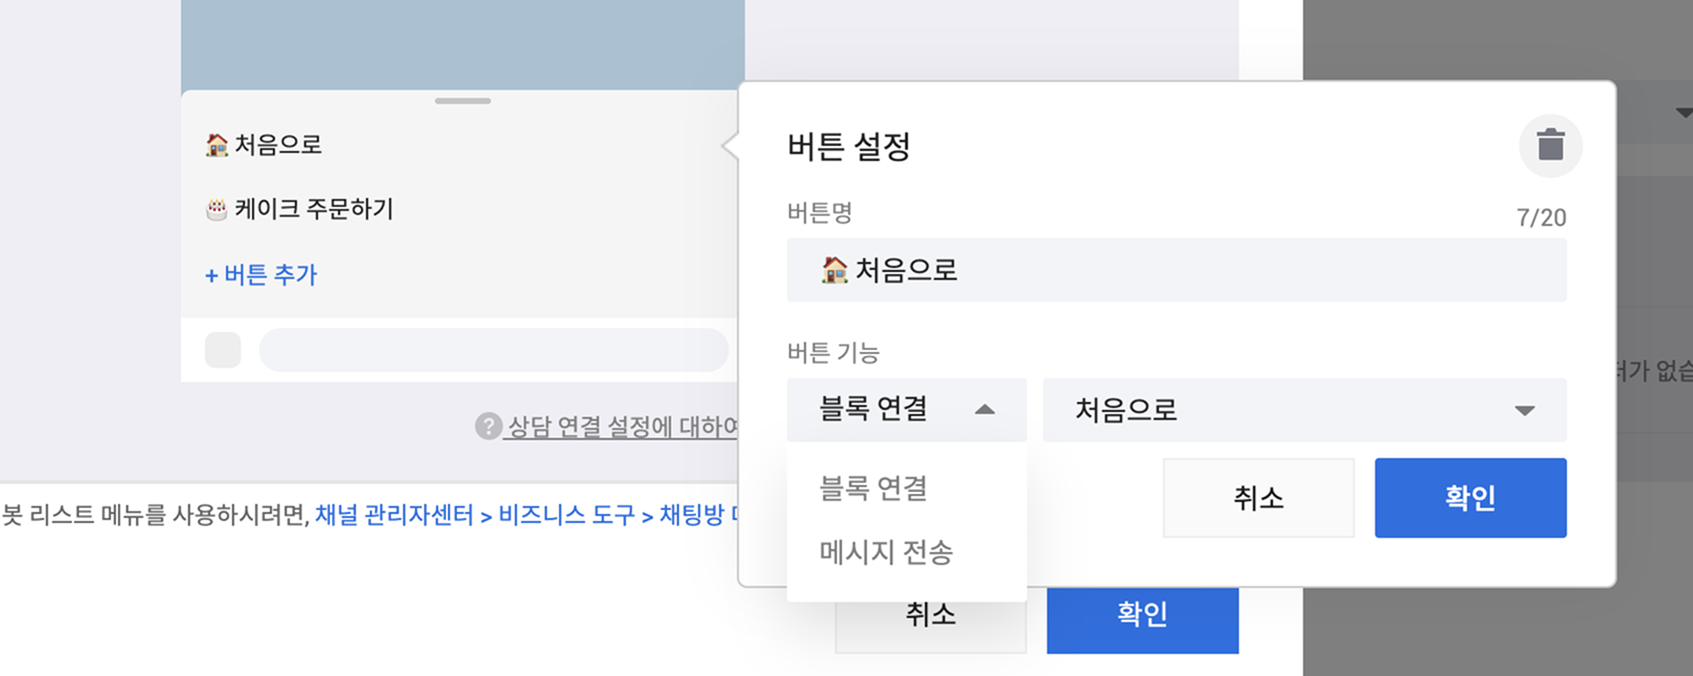Delete the button with the trash icon
The image size is (1693, 676).
[1550, 146]
